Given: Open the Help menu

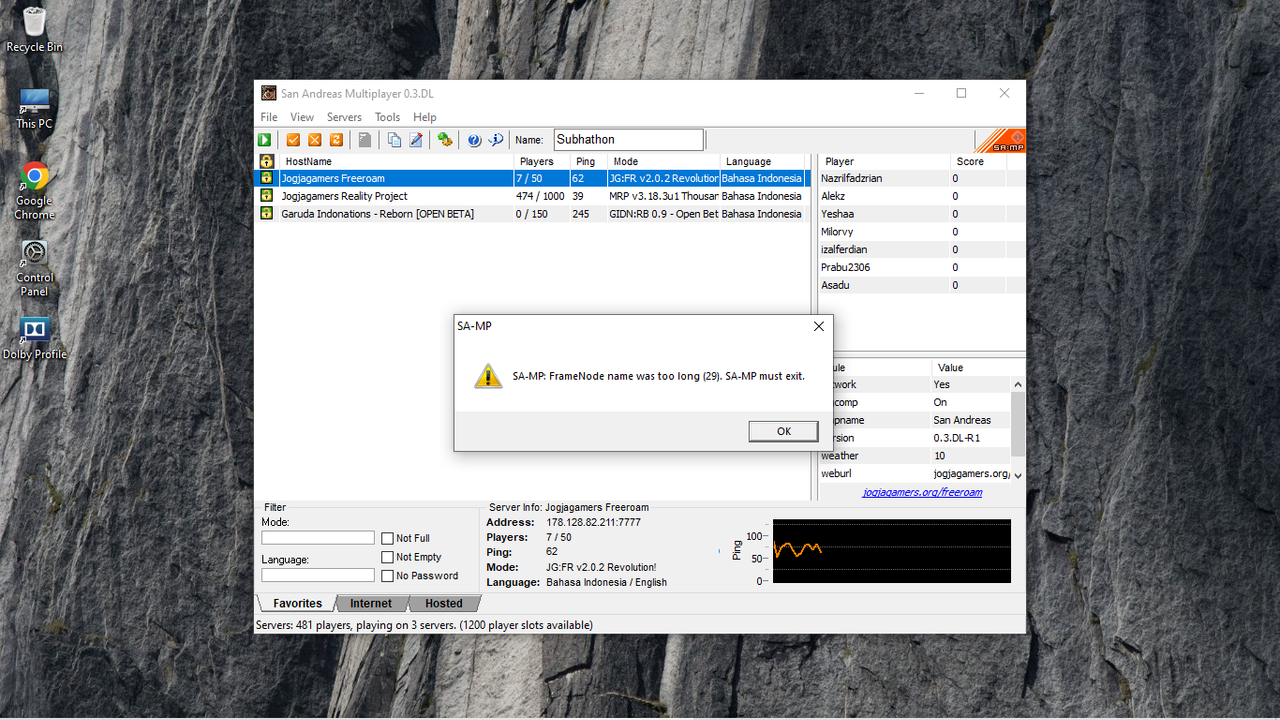Looking at the screenshot, I should 425,117.
